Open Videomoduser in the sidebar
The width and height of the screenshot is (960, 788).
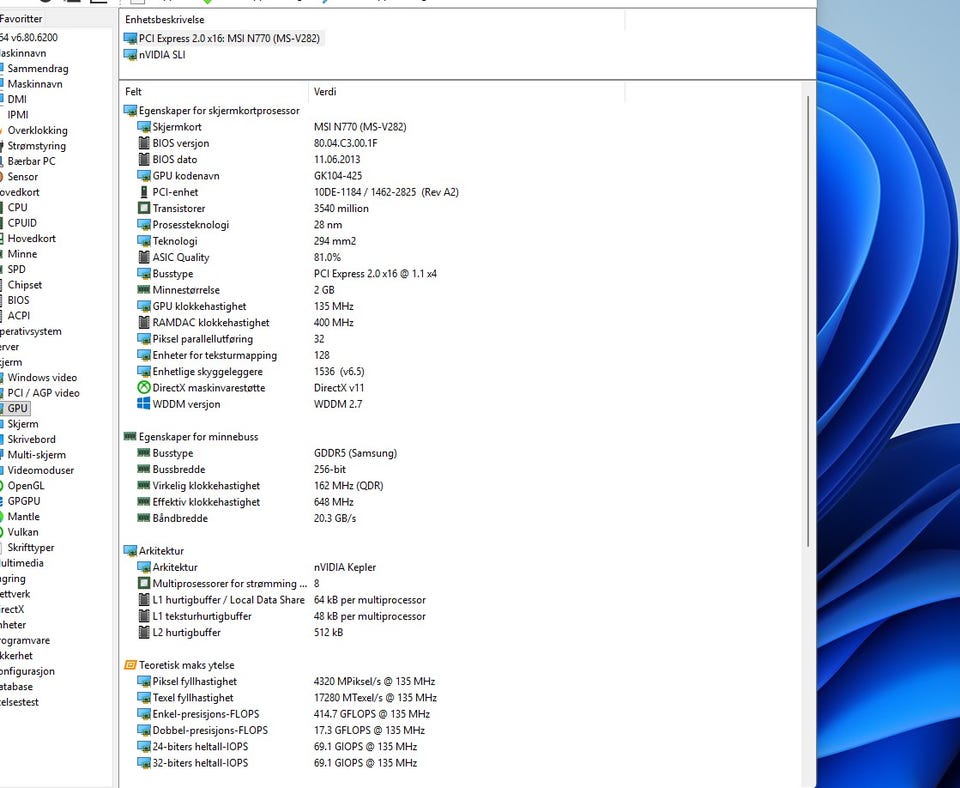click(40, 470)
